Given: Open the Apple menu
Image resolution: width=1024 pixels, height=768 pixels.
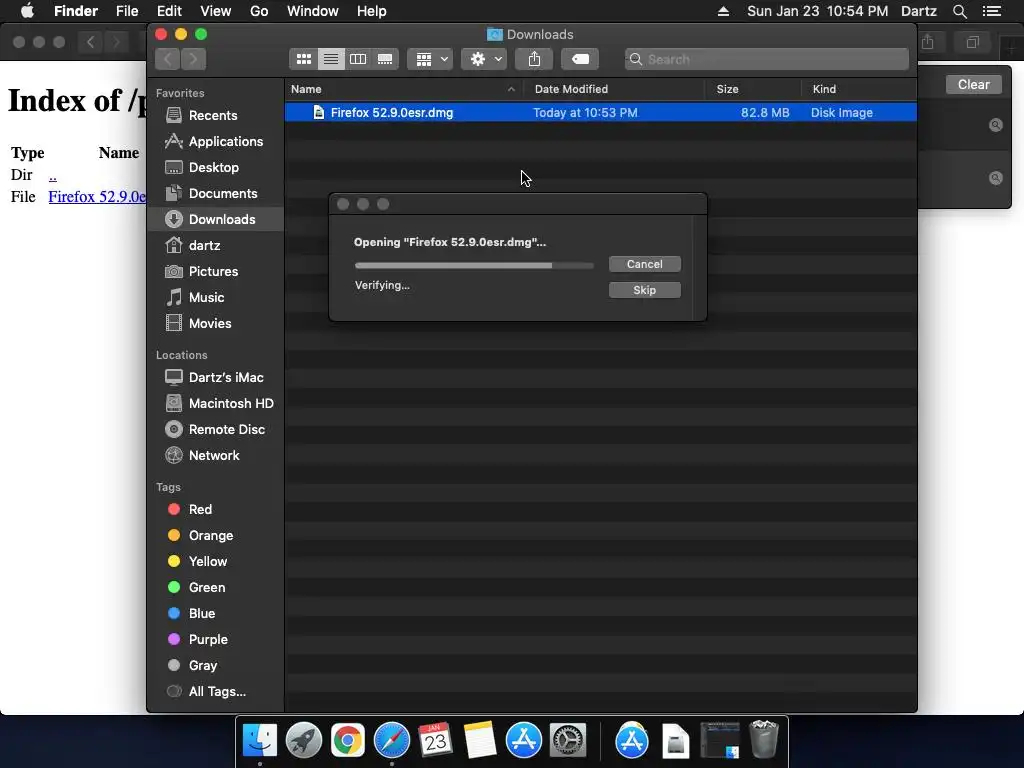Looking at the screenshot, I should pyautogui.click(x=27, y=11).
